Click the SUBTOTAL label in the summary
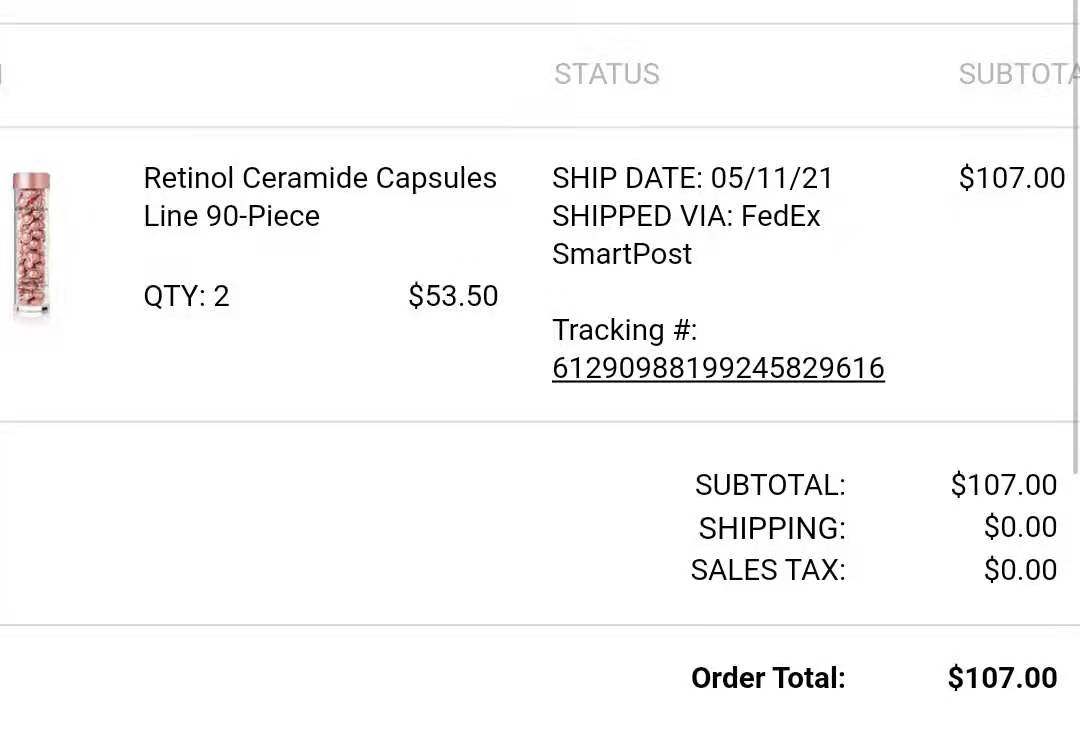Image resolution: width=1080 pixels, height=740 pixels. click(770, 485)
